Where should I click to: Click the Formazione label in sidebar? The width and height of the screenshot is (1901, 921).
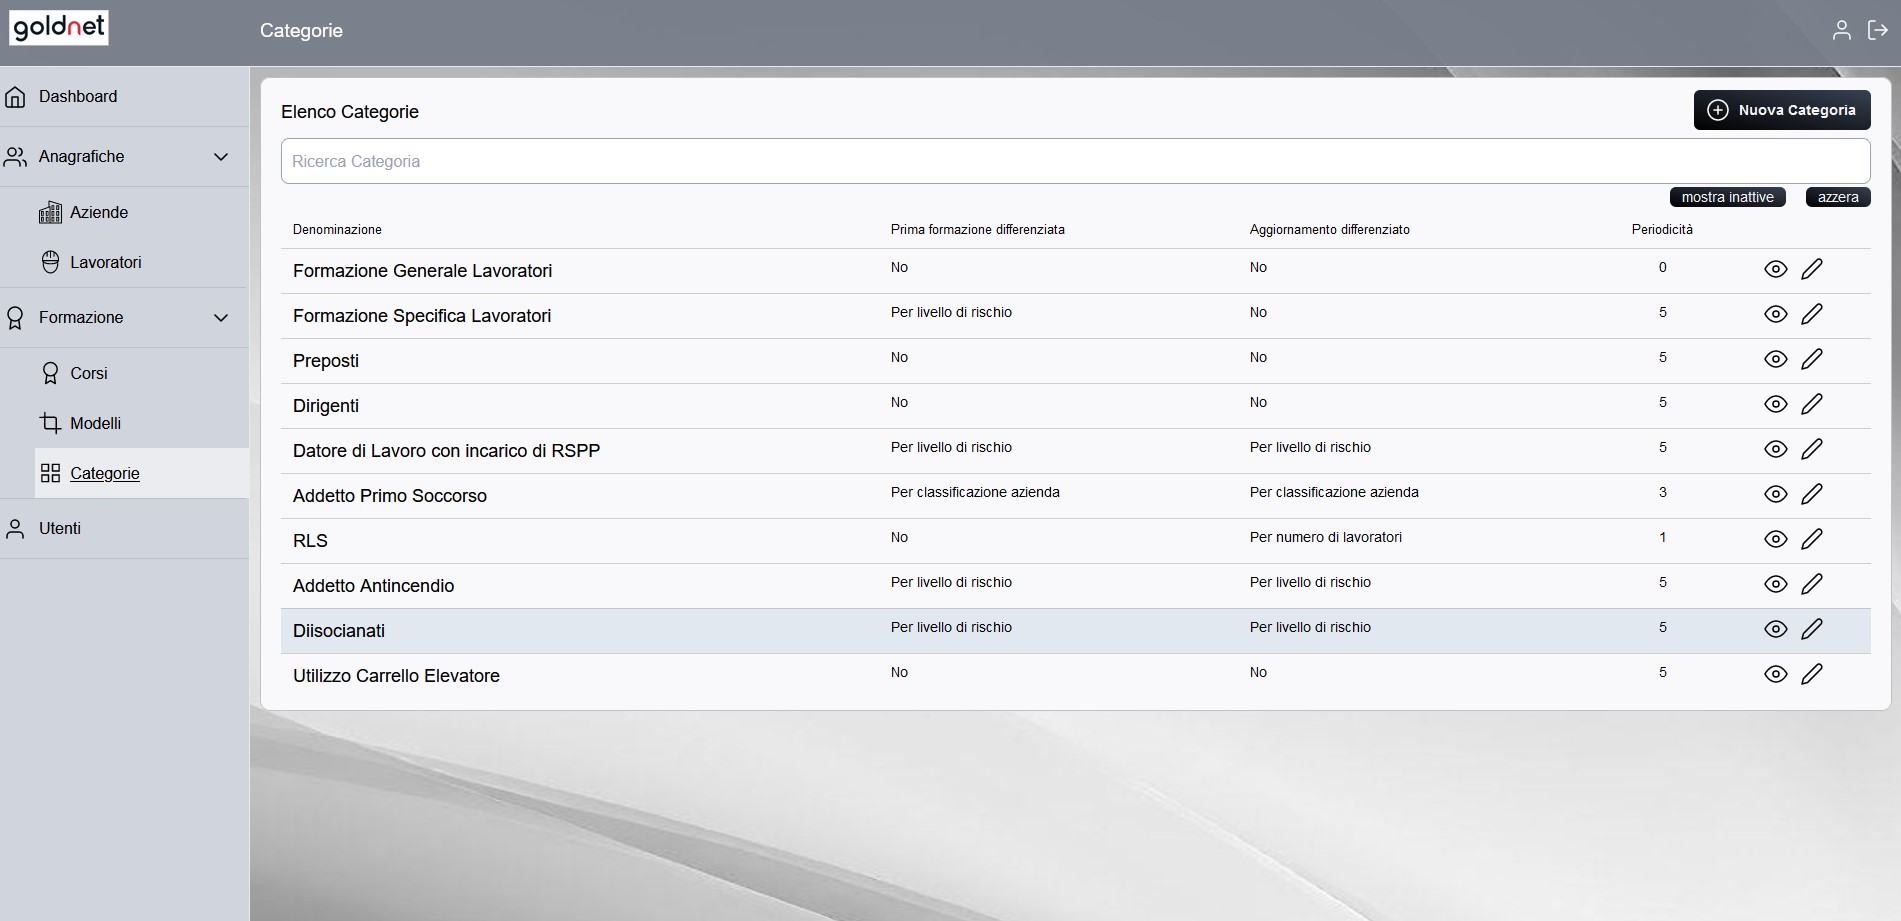[81, 317]
